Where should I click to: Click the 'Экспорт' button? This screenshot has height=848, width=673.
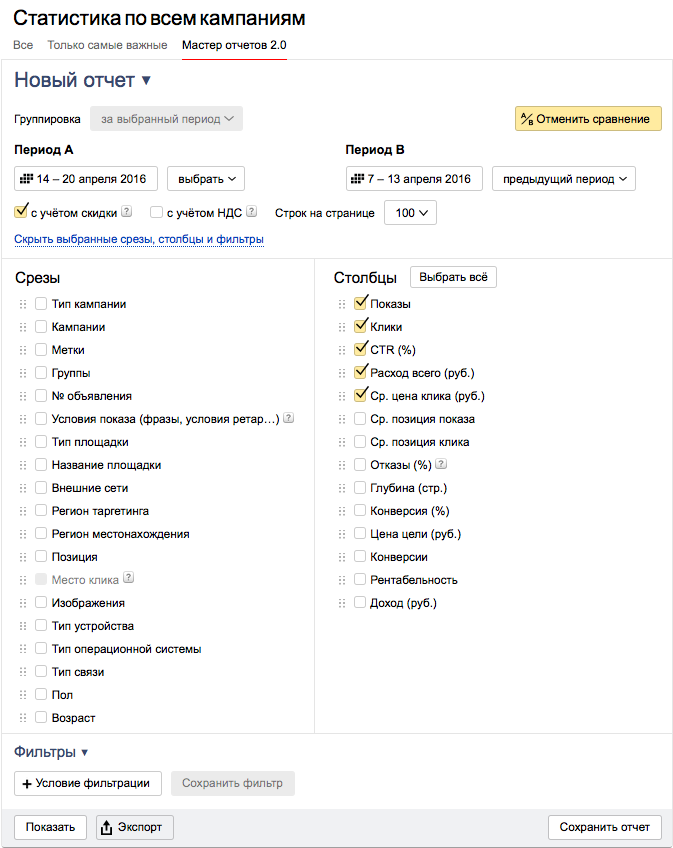[135, 827]
